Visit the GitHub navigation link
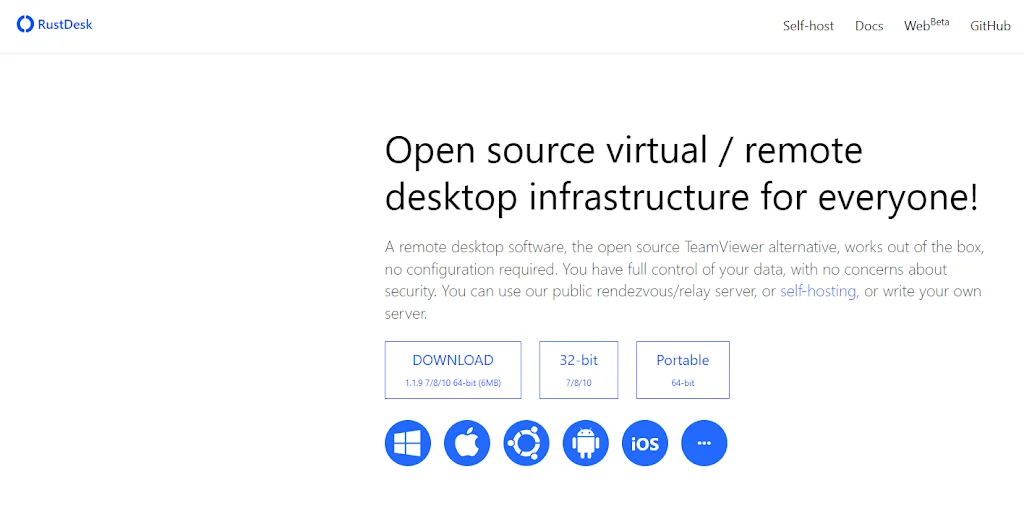Screen dimensions: 1024x532 point(990,25)
